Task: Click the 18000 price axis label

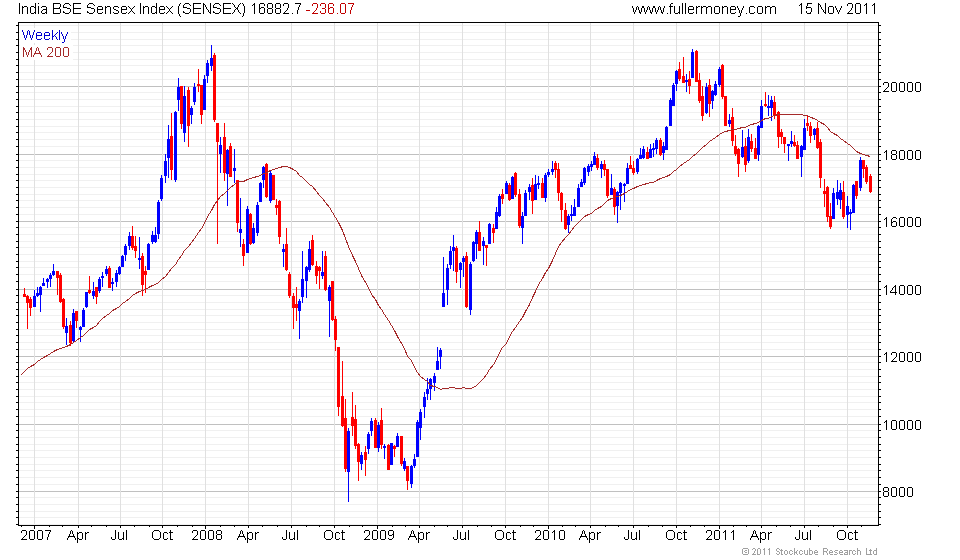Action: [901, 155]
